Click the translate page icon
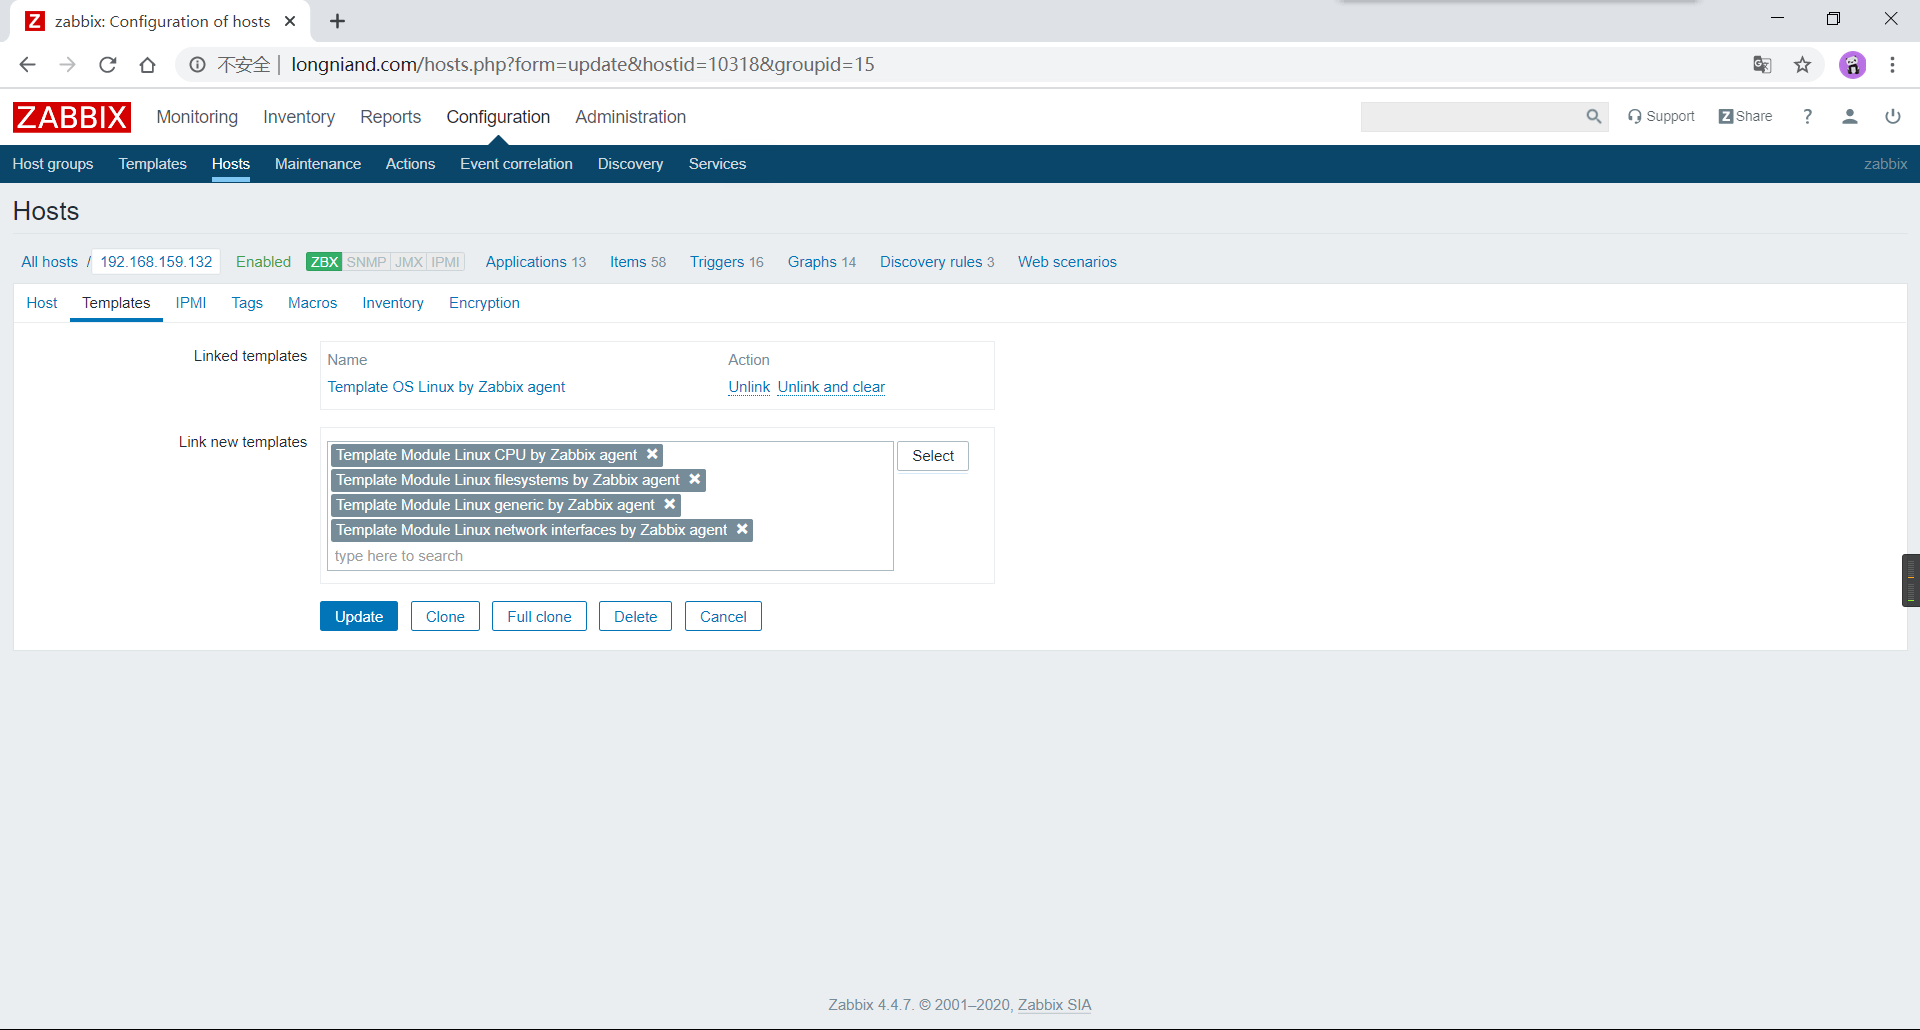This screenshot has height=1030, width=1920. coord(1762,65)
